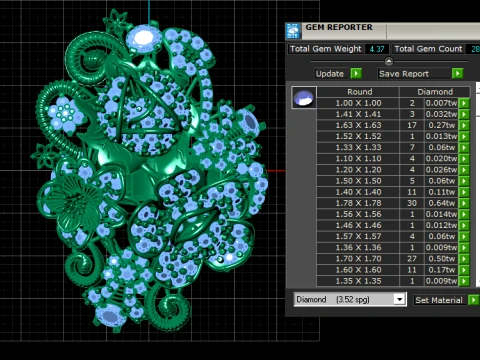Click the 0.17tw weight cell
The image size is (480, 360).
click(x=441, y=270)
